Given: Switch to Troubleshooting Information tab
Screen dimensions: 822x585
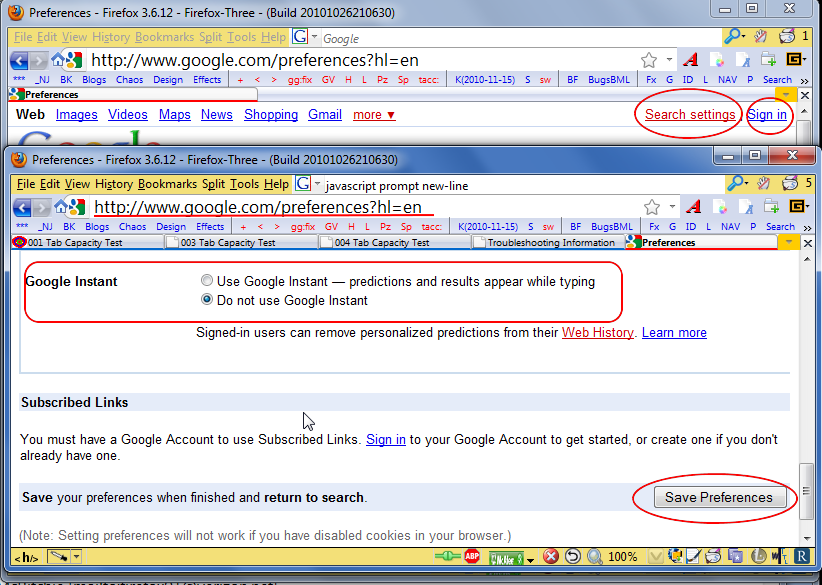Looking at the screenshot, I should 548,242.
